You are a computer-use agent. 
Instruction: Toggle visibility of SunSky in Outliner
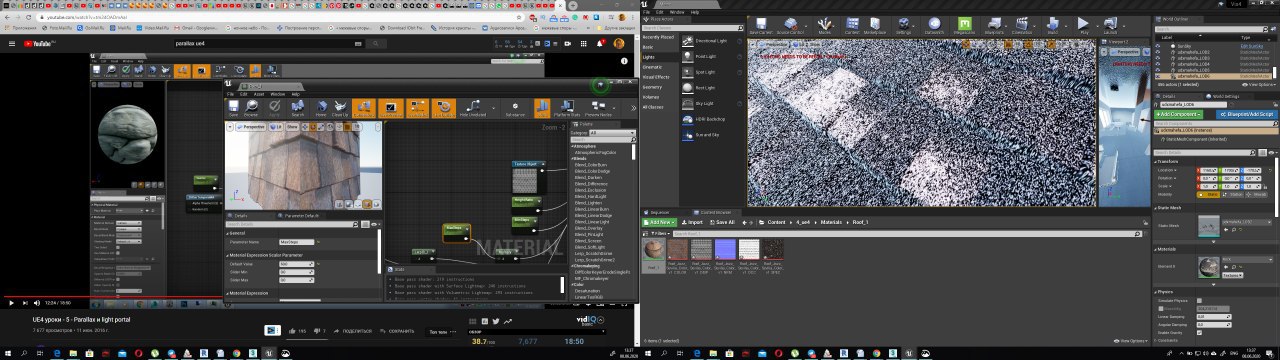tap(1157, 46)
